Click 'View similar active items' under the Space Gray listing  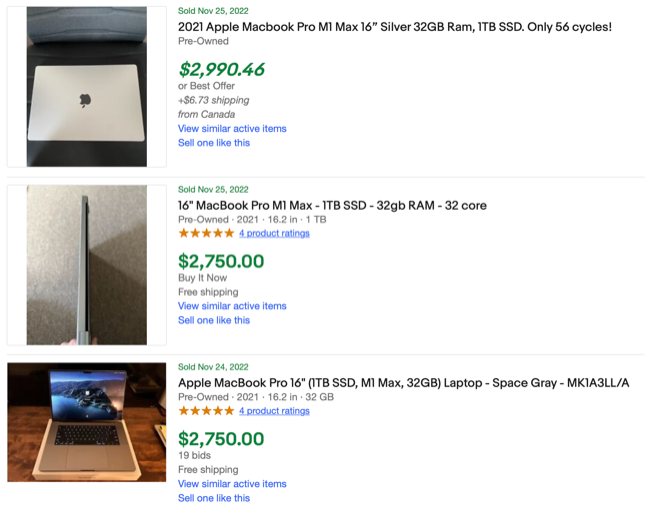click(232, 484)
